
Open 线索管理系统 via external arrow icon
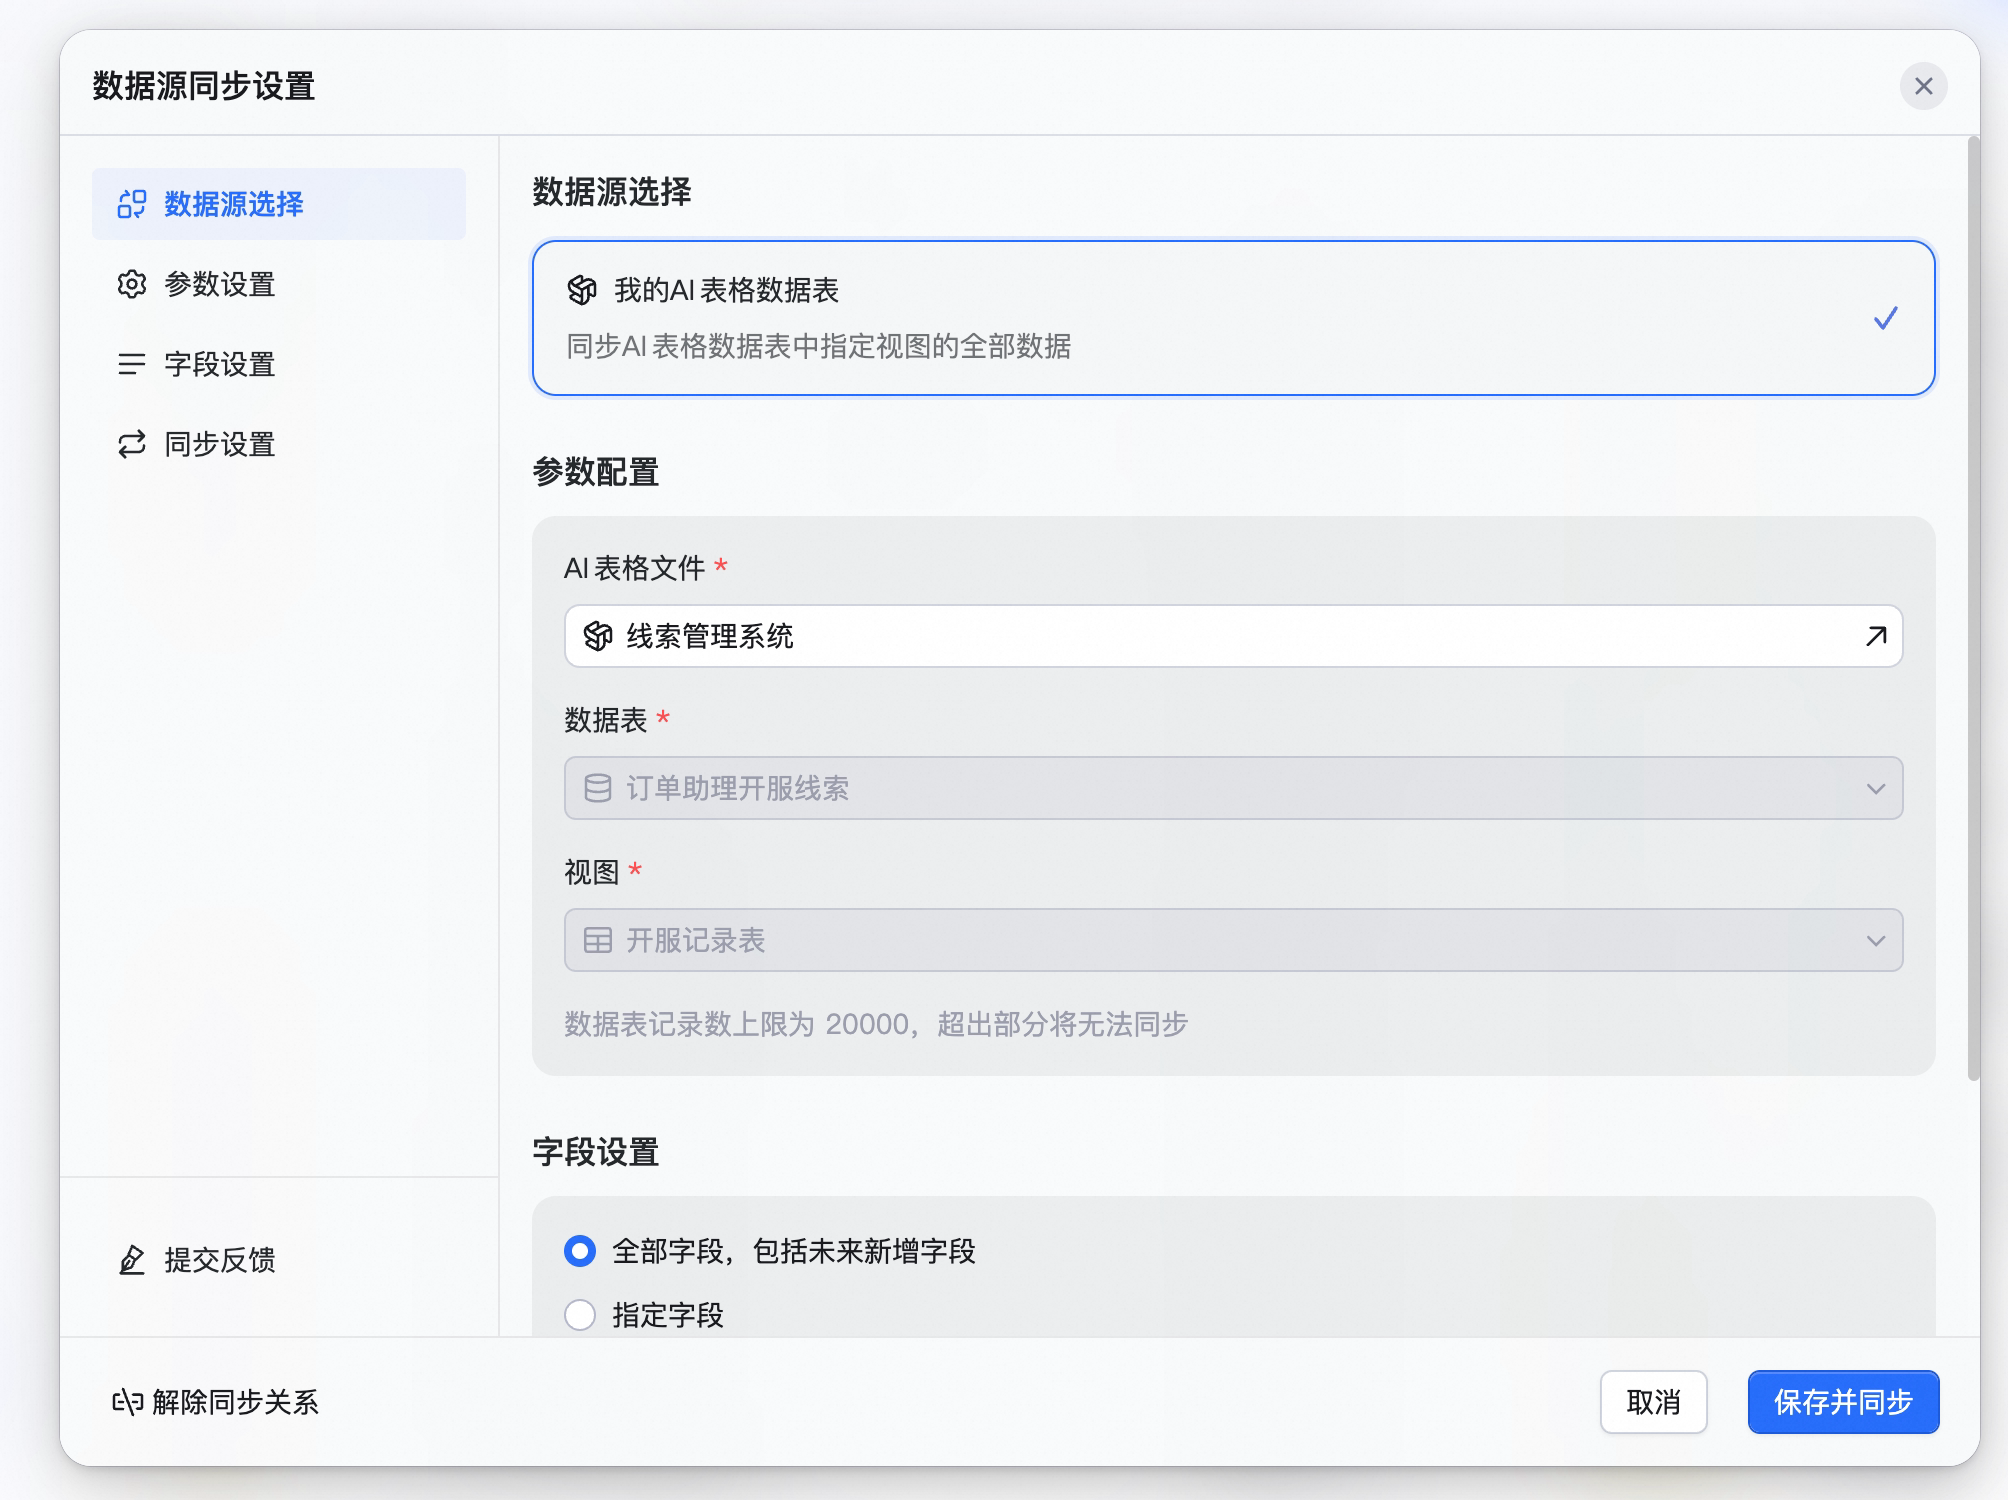(1876, 636)
